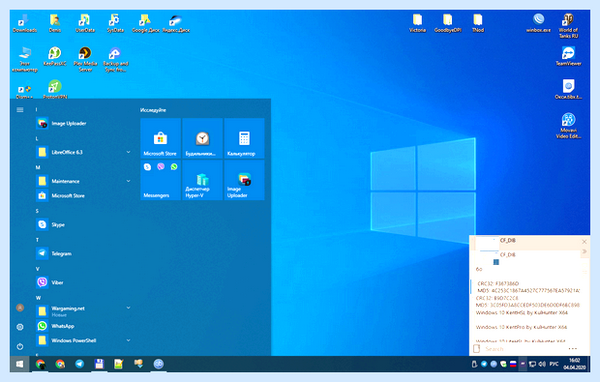Screen dimensions: 600x382
Task: Open the Image Uploader tile
Action: point(244,180)
